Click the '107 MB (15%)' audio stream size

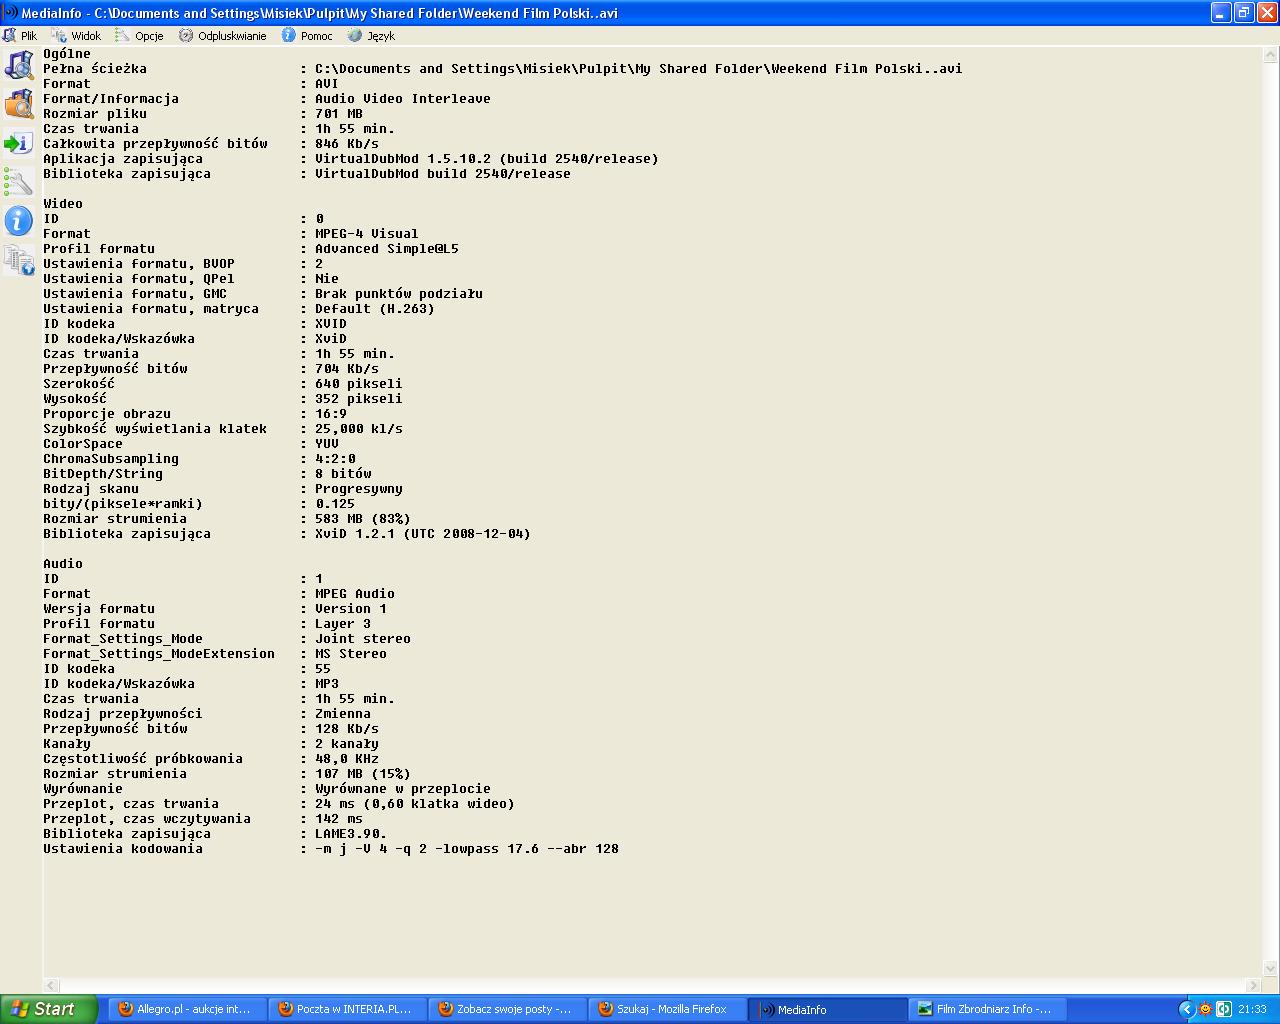click(x=363, y=774)
